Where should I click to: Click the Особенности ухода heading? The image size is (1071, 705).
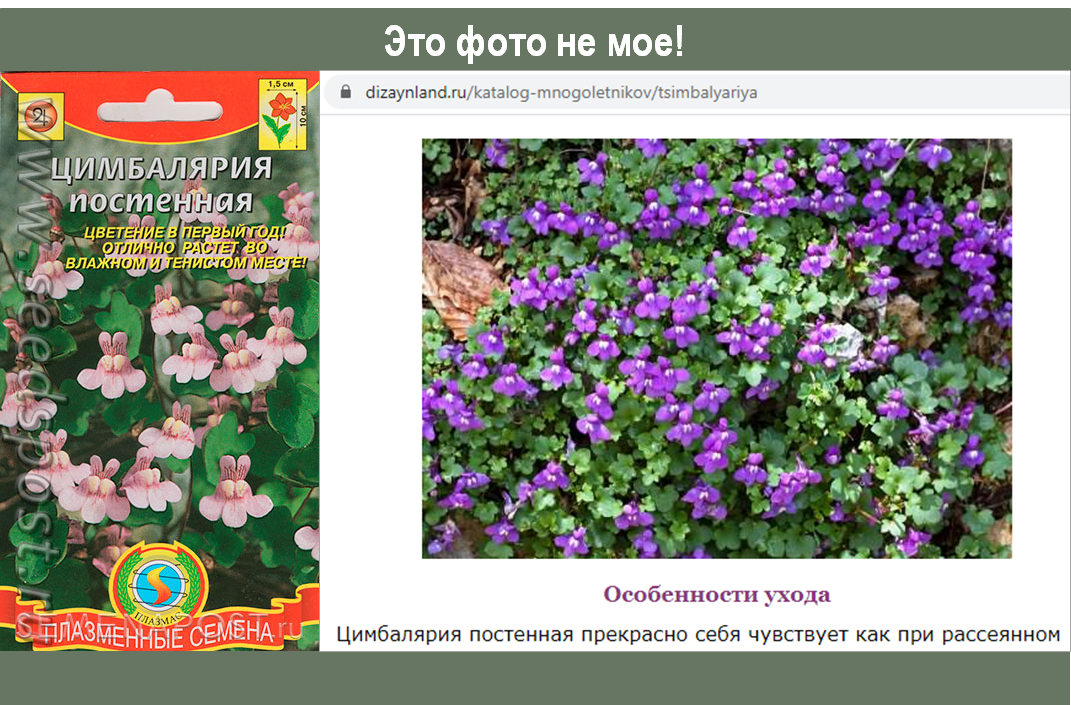click(717, 594)
